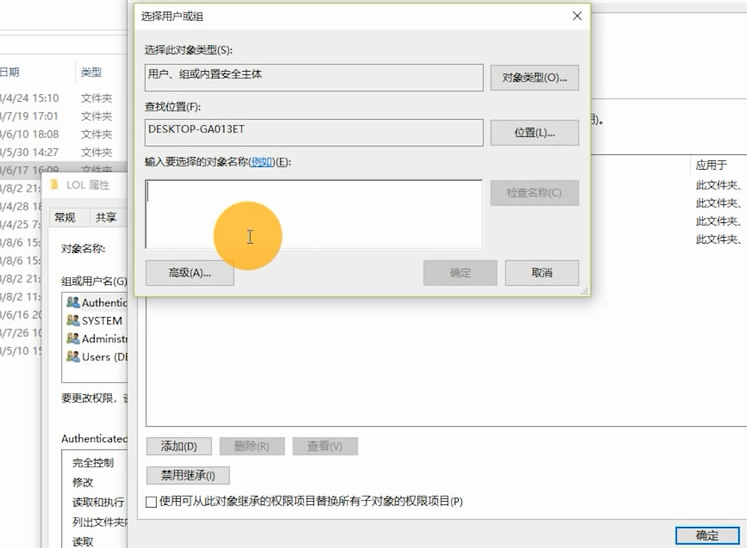Click the folder icon in LOL 属性 title
Viewport: 747px width, 548px height.
54,185
